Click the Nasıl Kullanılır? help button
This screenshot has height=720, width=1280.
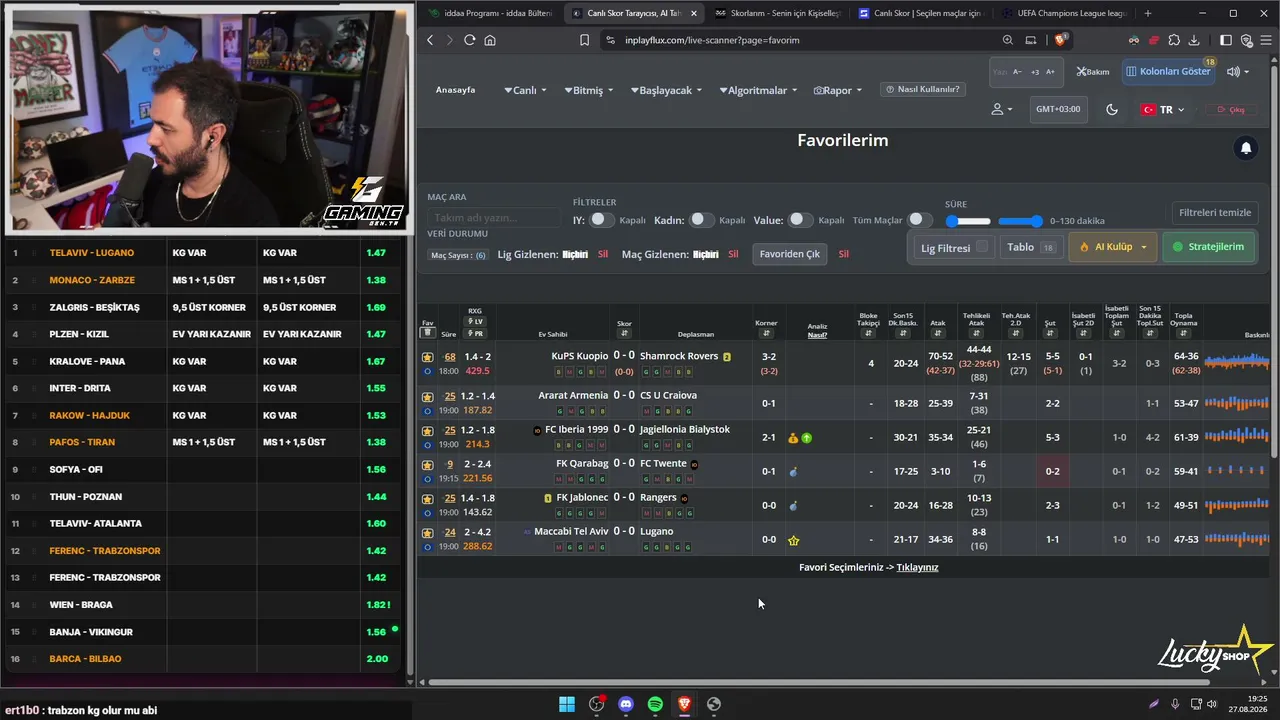[921, 89]
